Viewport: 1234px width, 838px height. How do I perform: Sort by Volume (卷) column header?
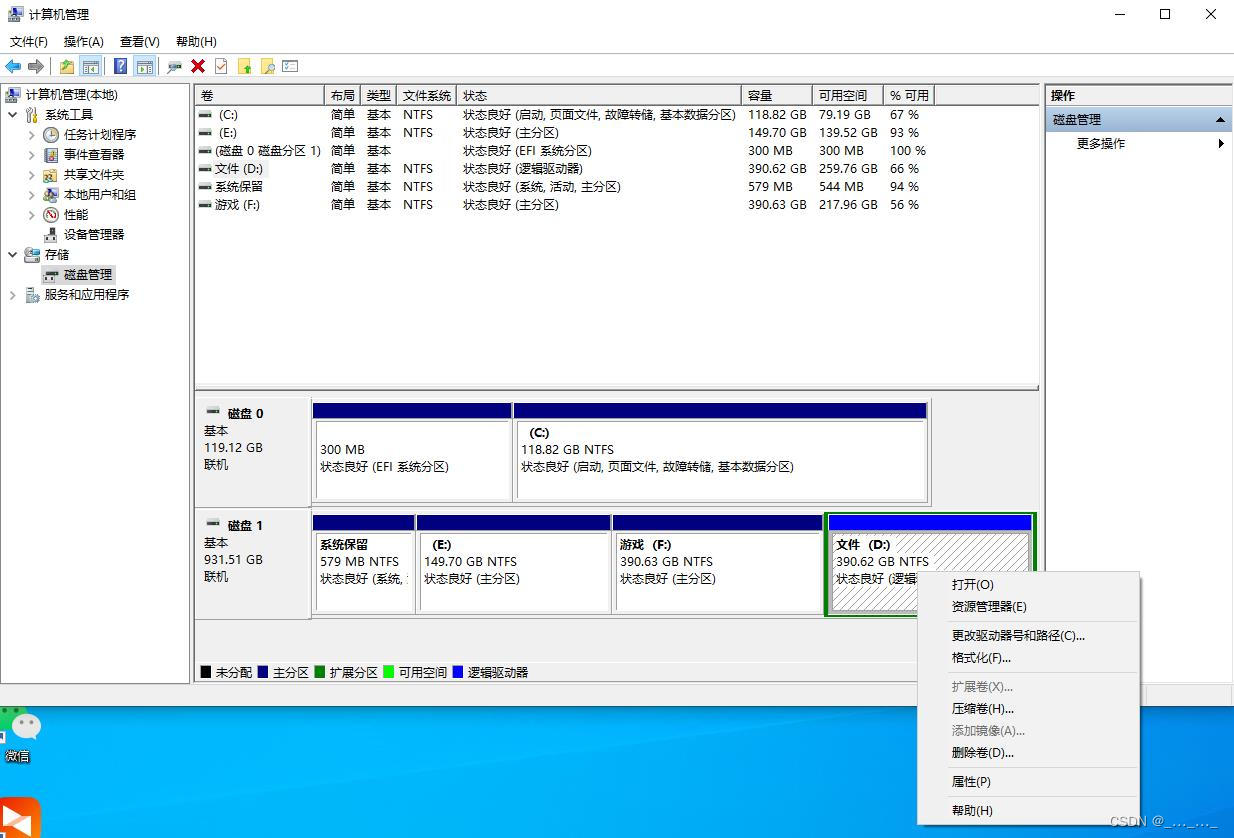(260, 95)
